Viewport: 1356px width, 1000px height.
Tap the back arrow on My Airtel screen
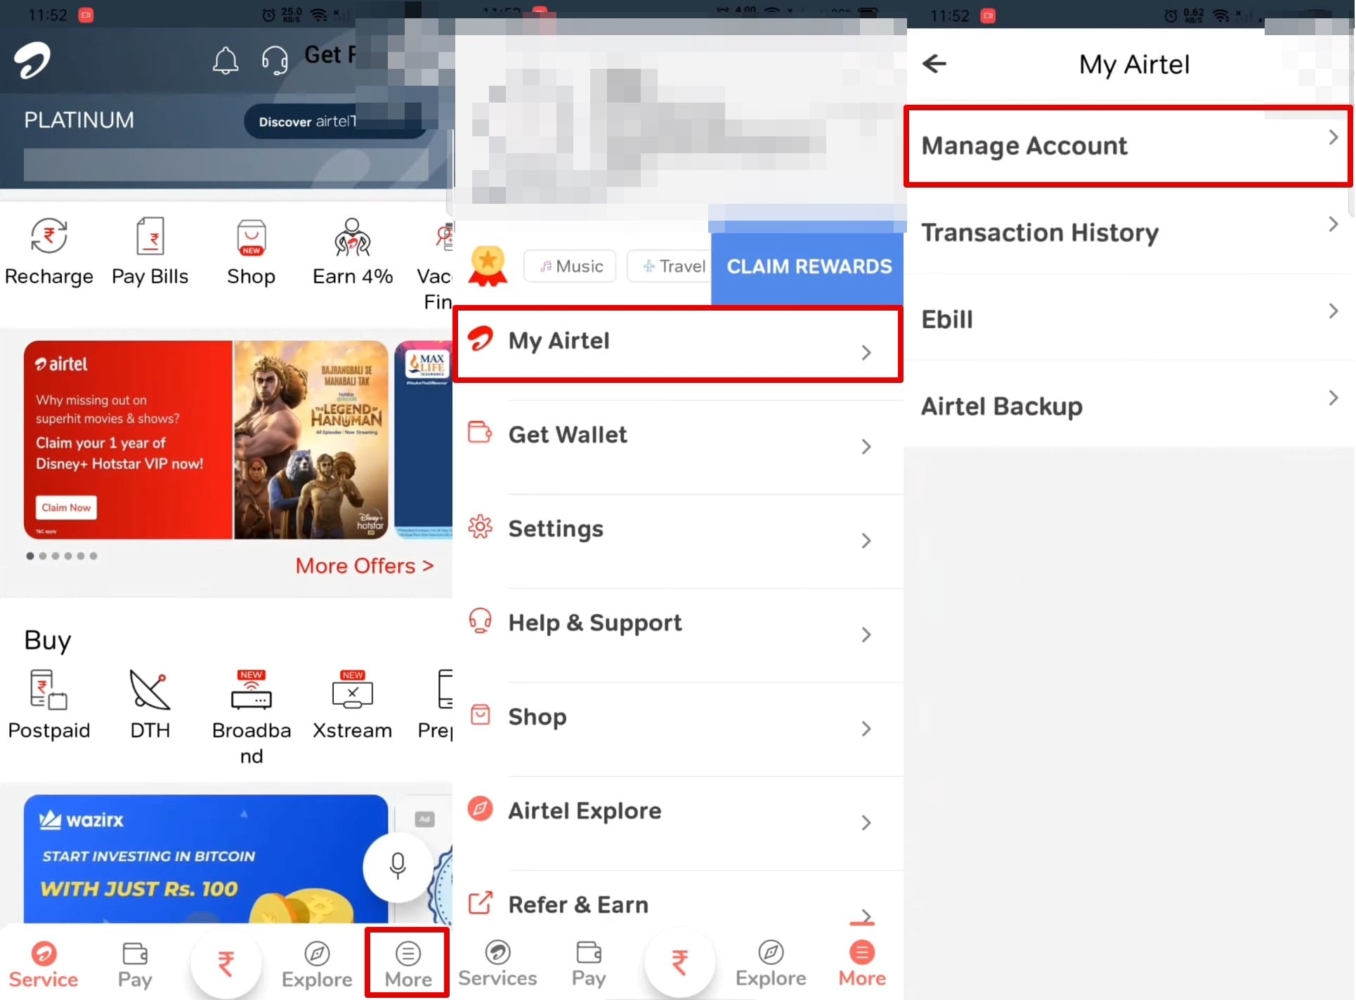pyautogui.click(x=934, y=63)
